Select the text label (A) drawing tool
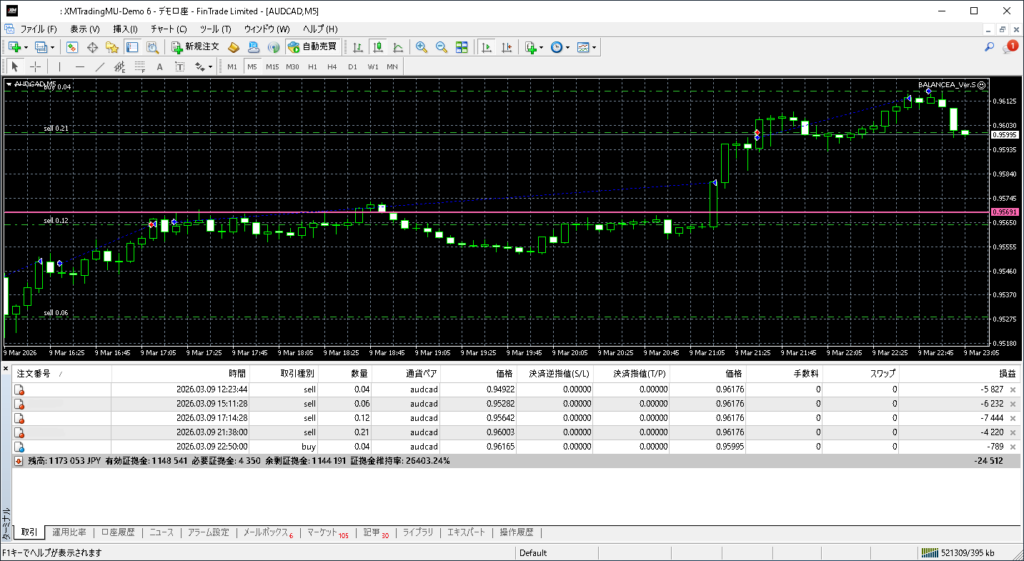Screen dimensions: 1024x561 161,67
